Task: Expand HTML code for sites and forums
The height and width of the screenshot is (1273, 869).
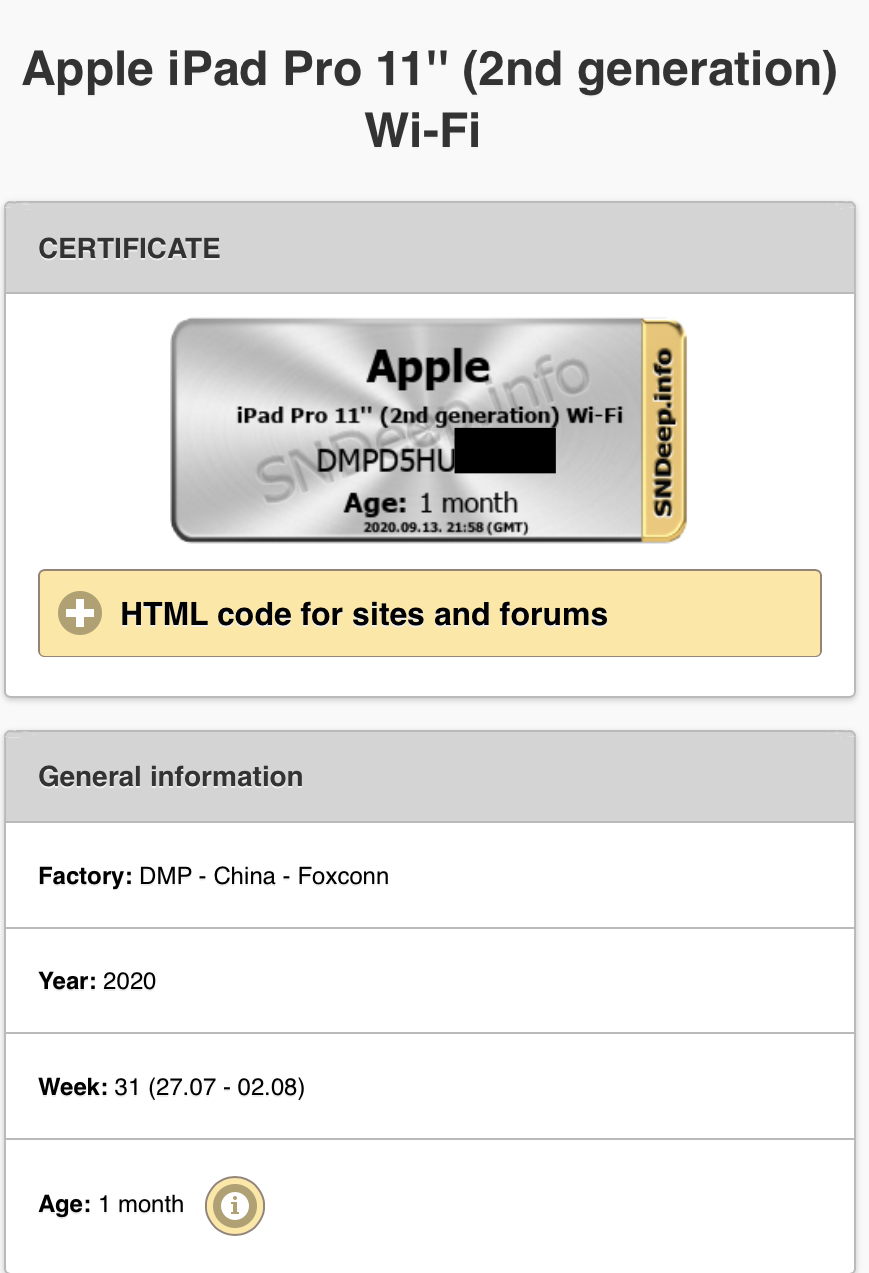Action: (430, 613)
